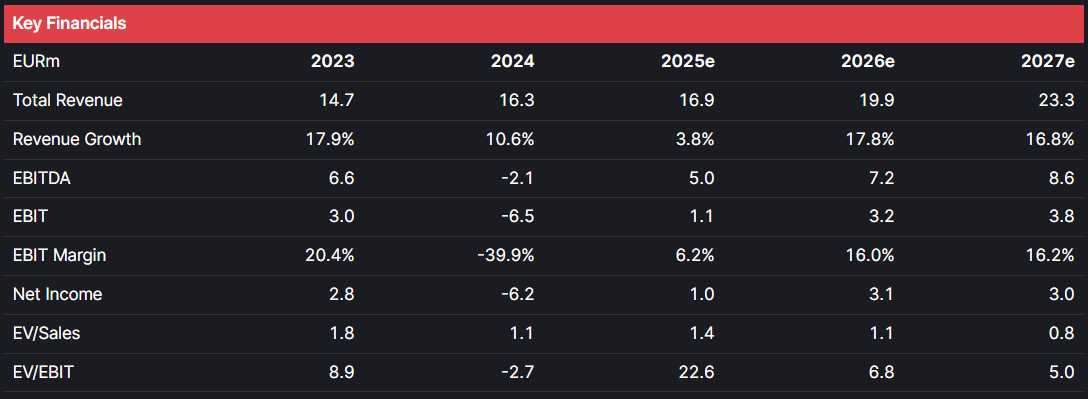The image size is (1088, 399).
Task: Select the 2023 Revenue Growth value 17.9%
Action: click(330, 139)
